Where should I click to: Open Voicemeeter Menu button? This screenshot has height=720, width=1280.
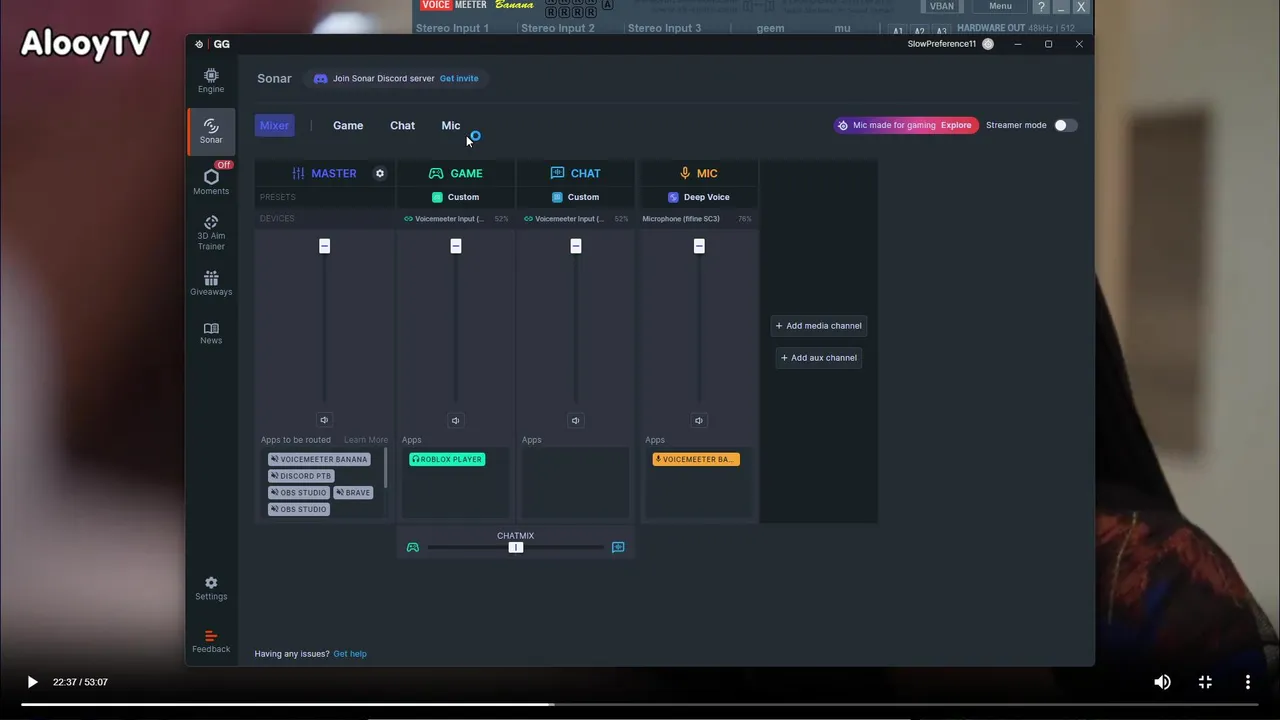point(1000,6)
